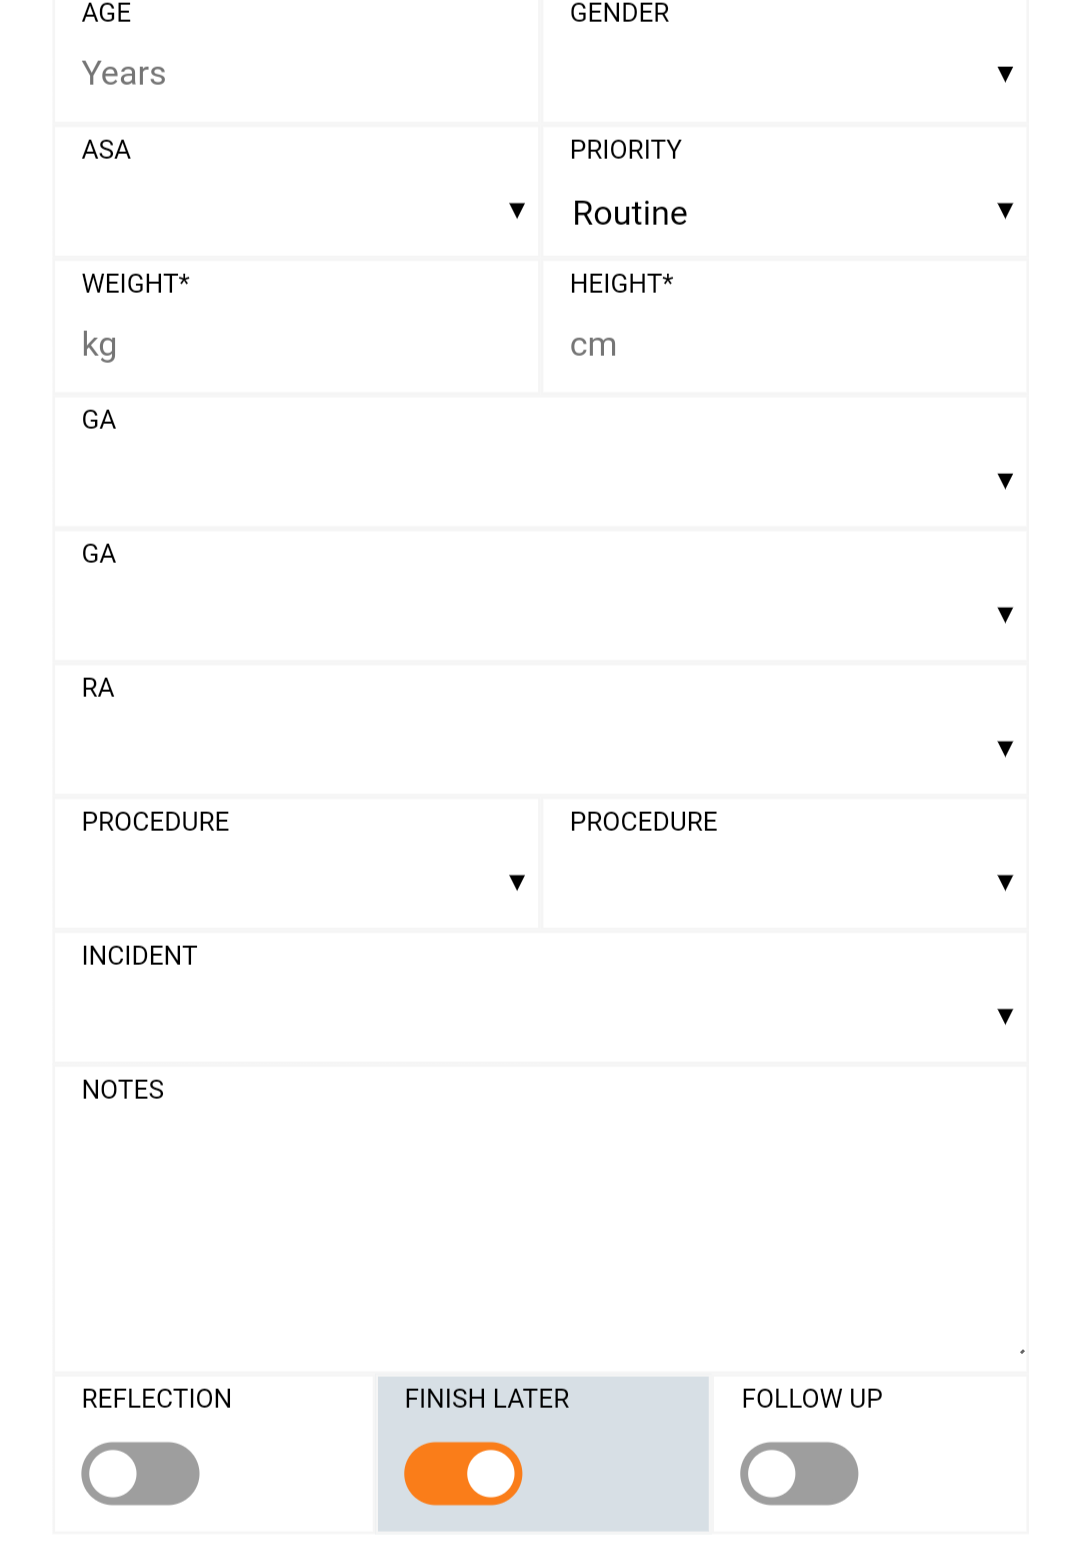Select the Routine priority value text
The width and height of the screenshot is (1080, 1558).
[630, 213]
